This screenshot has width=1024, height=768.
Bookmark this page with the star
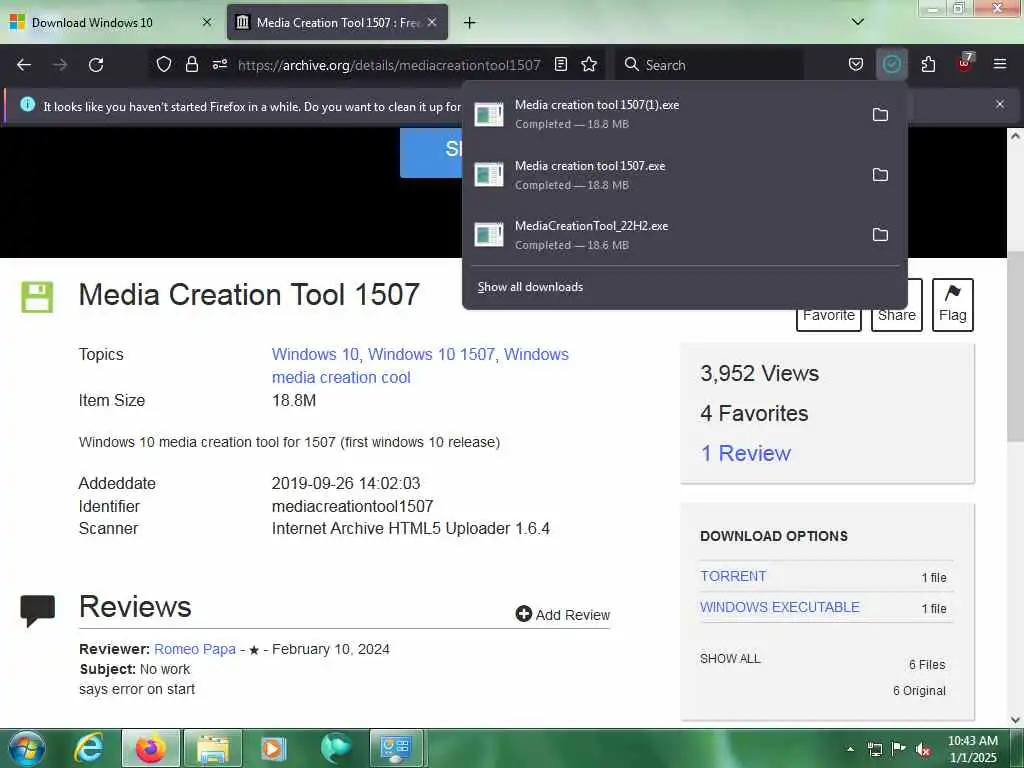[589, 64]
